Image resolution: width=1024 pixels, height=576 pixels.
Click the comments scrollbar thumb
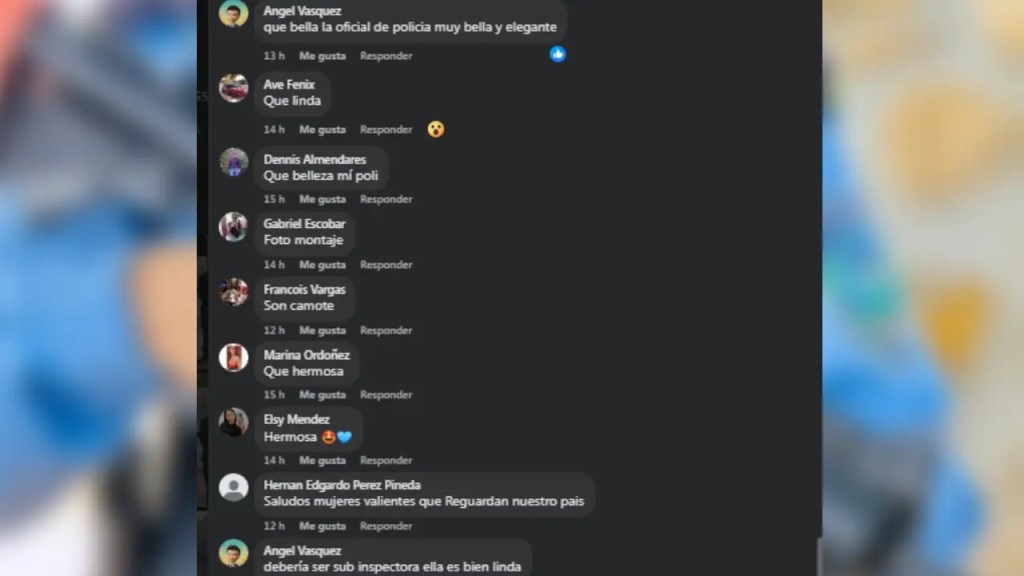tap(819, 556)
